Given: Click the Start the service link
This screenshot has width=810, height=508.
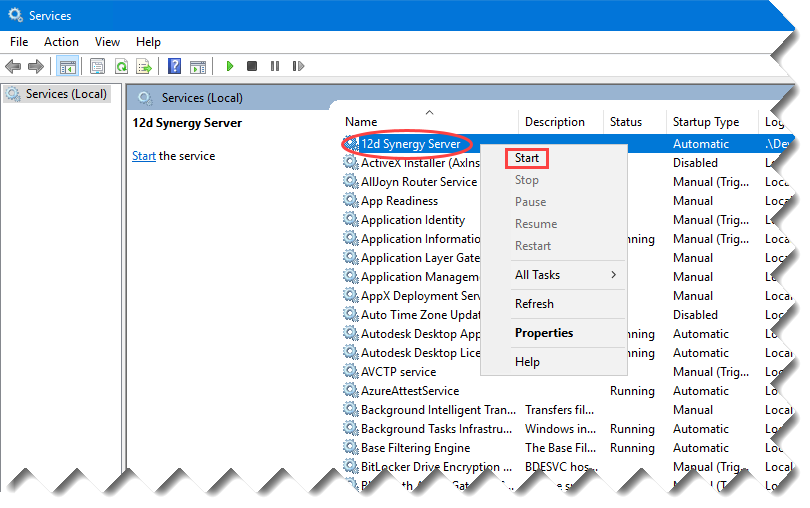Looking at the screenshot, I should [x=144, y=156].
